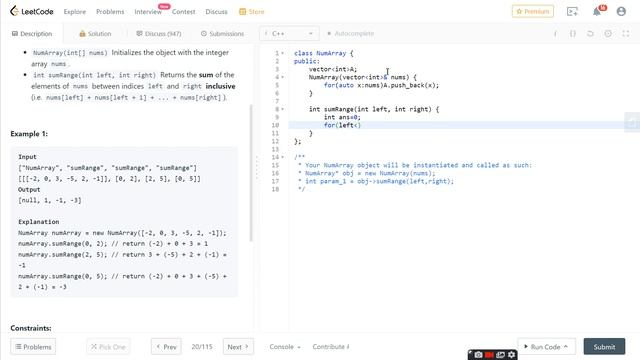The width and height of the screenshot is (640, 360).
Task: Click the red recording stop button
Action: click(x=489, y=355)
